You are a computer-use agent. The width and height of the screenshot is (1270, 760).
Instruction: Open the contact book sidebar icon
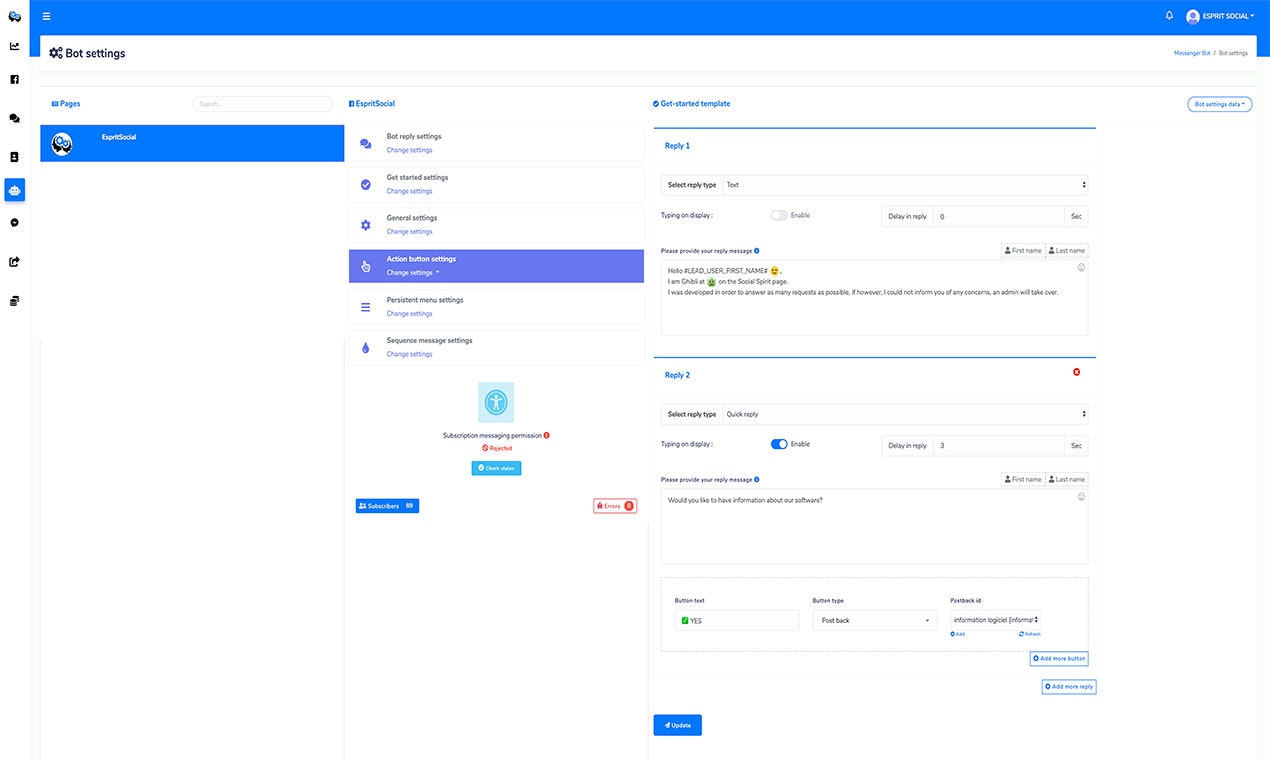click(x=14, y=157)
